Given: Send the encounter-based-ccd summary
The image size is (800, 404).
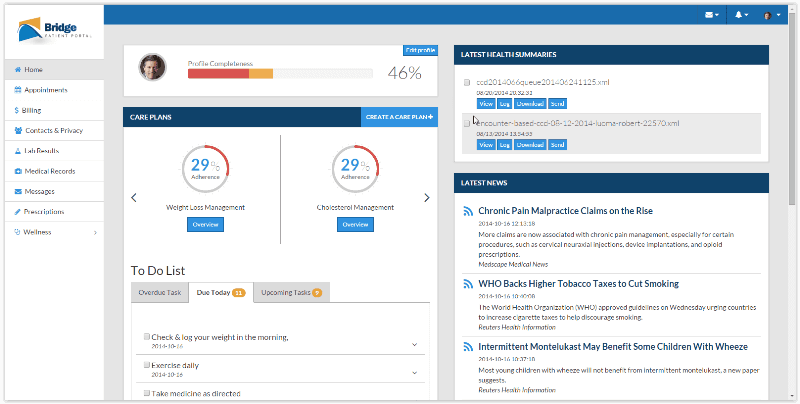Looking at the screenshot, I should click(x=558, y=145).
